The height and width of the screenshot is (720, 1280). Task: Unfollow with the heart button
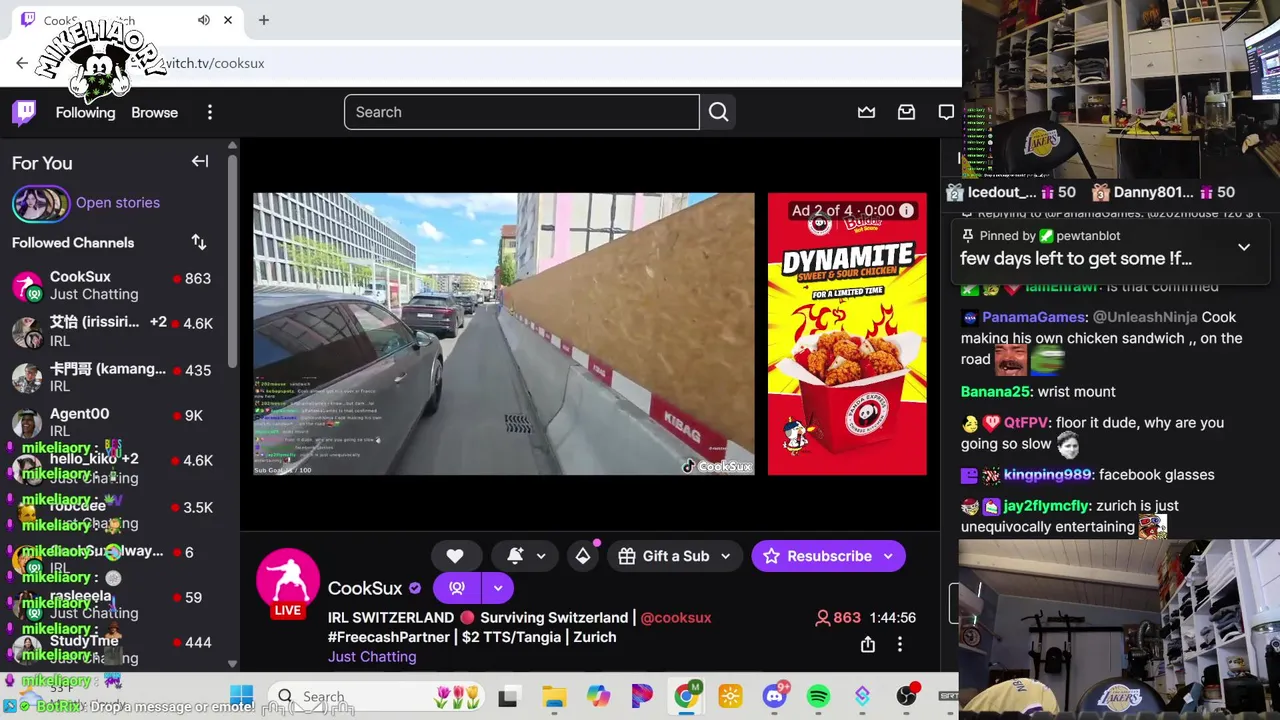[x=455, y=556]
